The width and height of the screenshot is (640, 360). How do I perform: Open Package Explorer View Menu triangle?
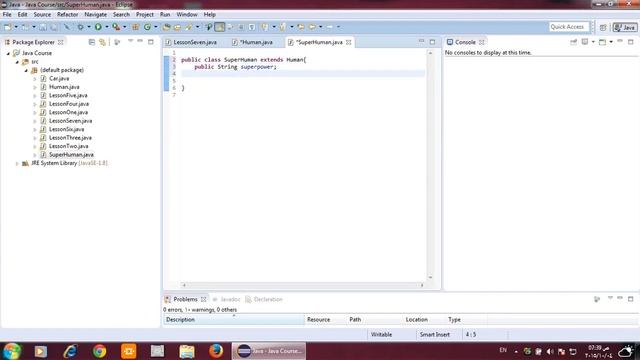click(x=131, y=41)
